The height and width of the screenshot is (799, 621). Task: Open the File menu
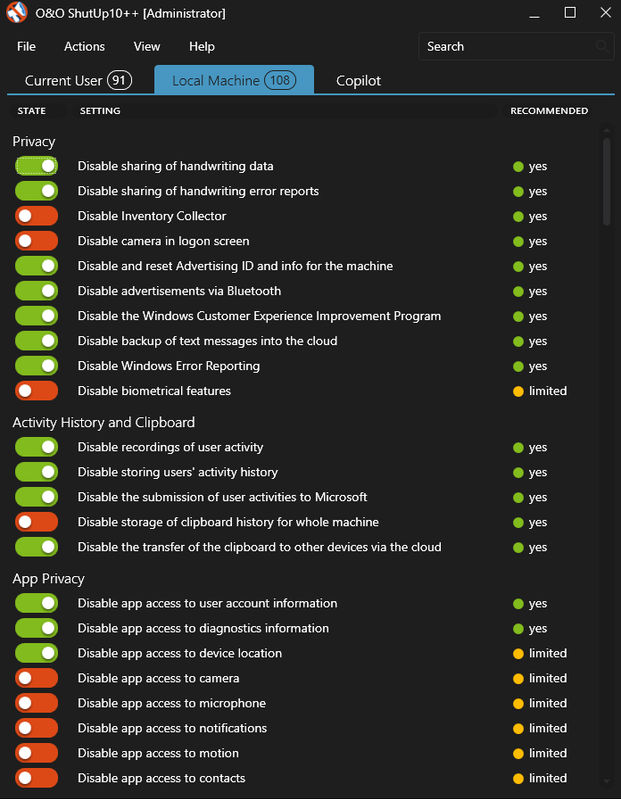(26, 46)
